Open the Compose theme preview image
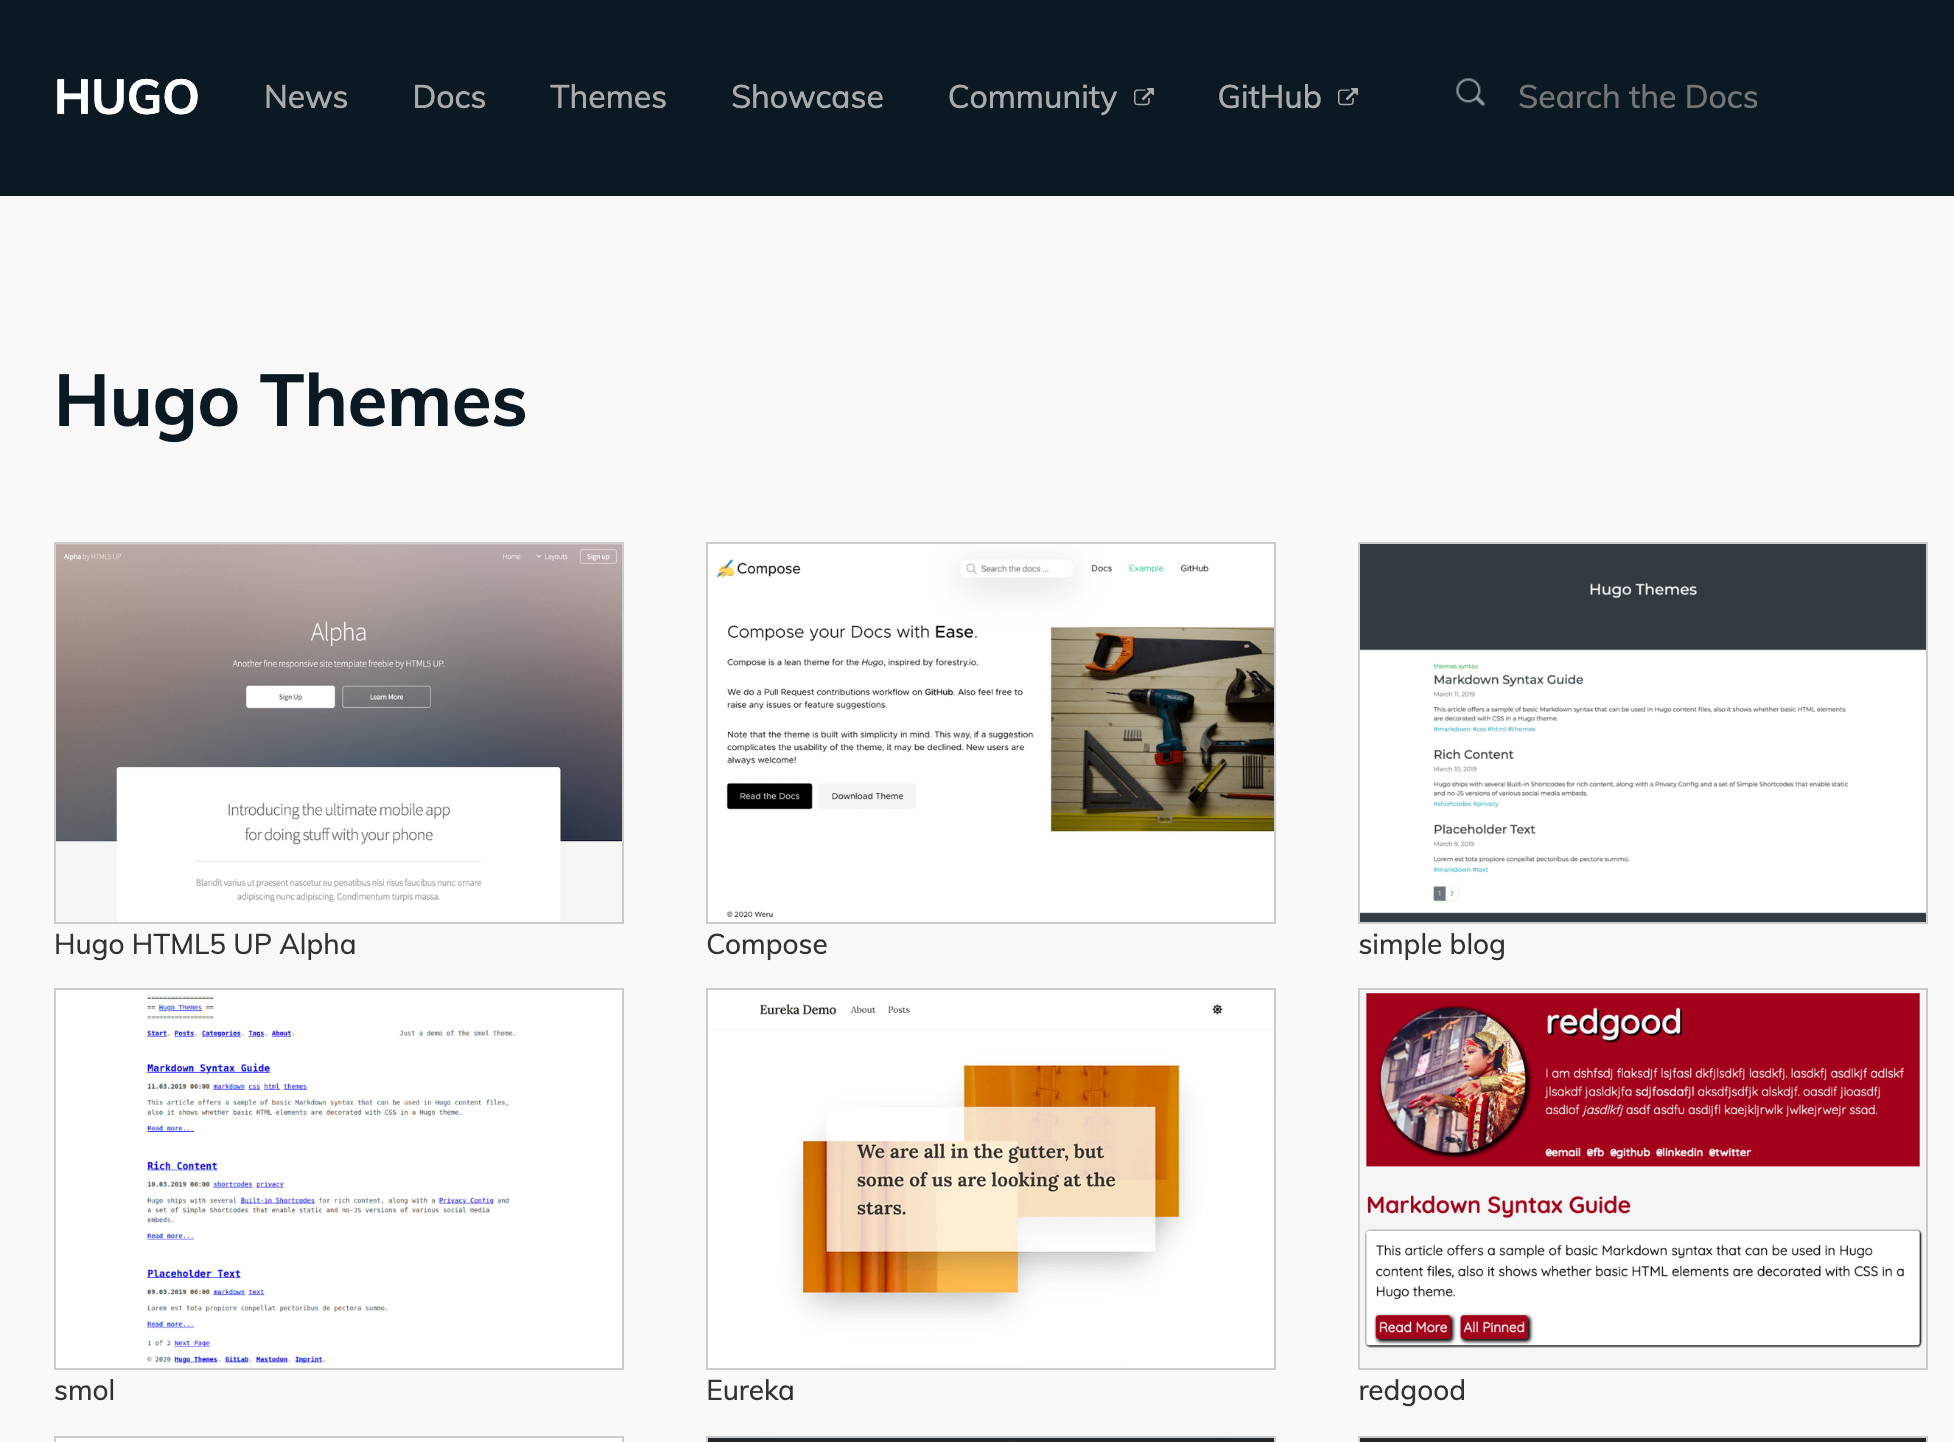The width and height of the screenshot is (1954, 1442). click(x=991, y=733)
